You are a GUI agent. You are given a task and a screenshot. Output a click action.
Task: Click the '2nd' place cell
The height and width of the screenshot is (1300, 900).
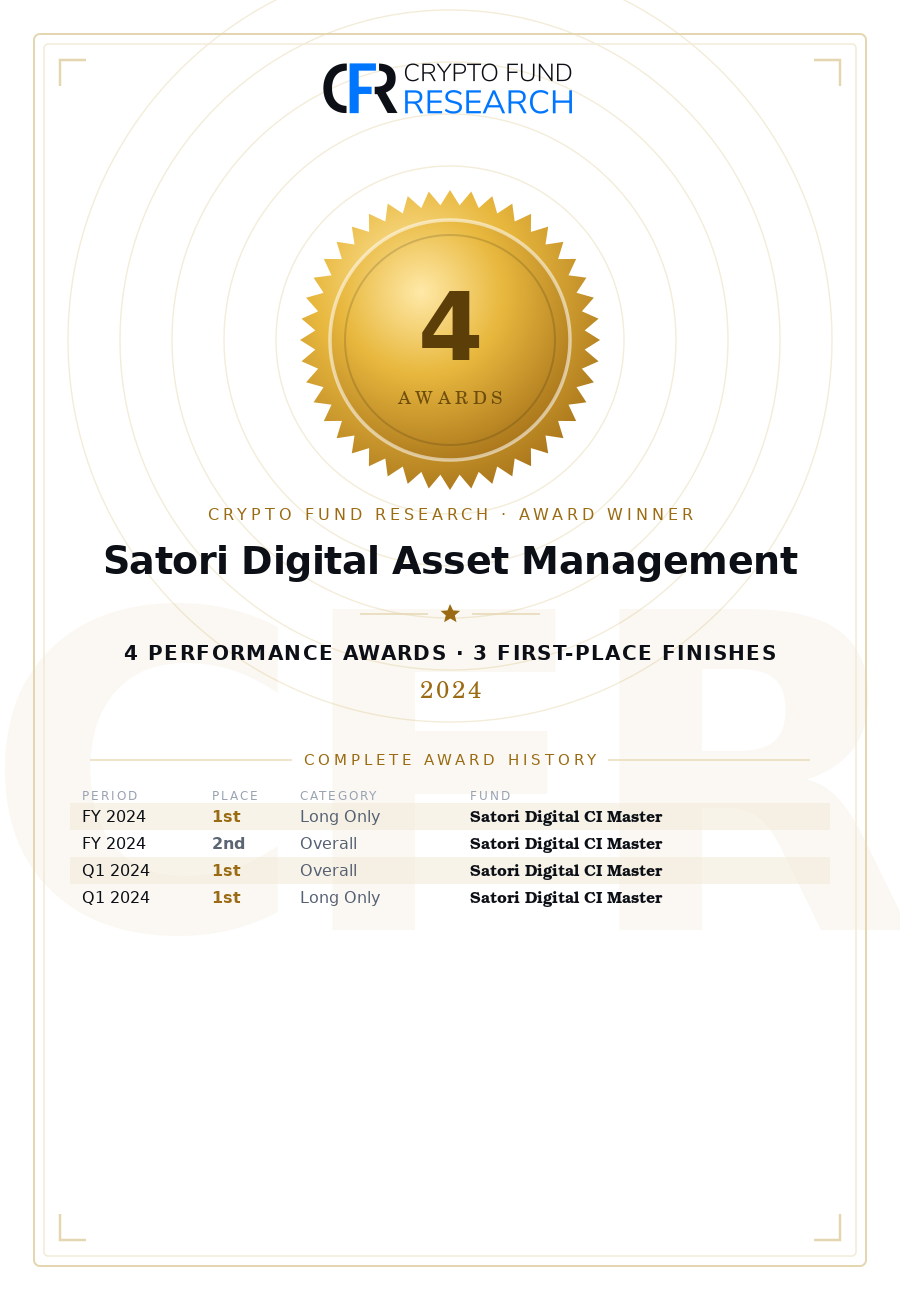point(228,844)
